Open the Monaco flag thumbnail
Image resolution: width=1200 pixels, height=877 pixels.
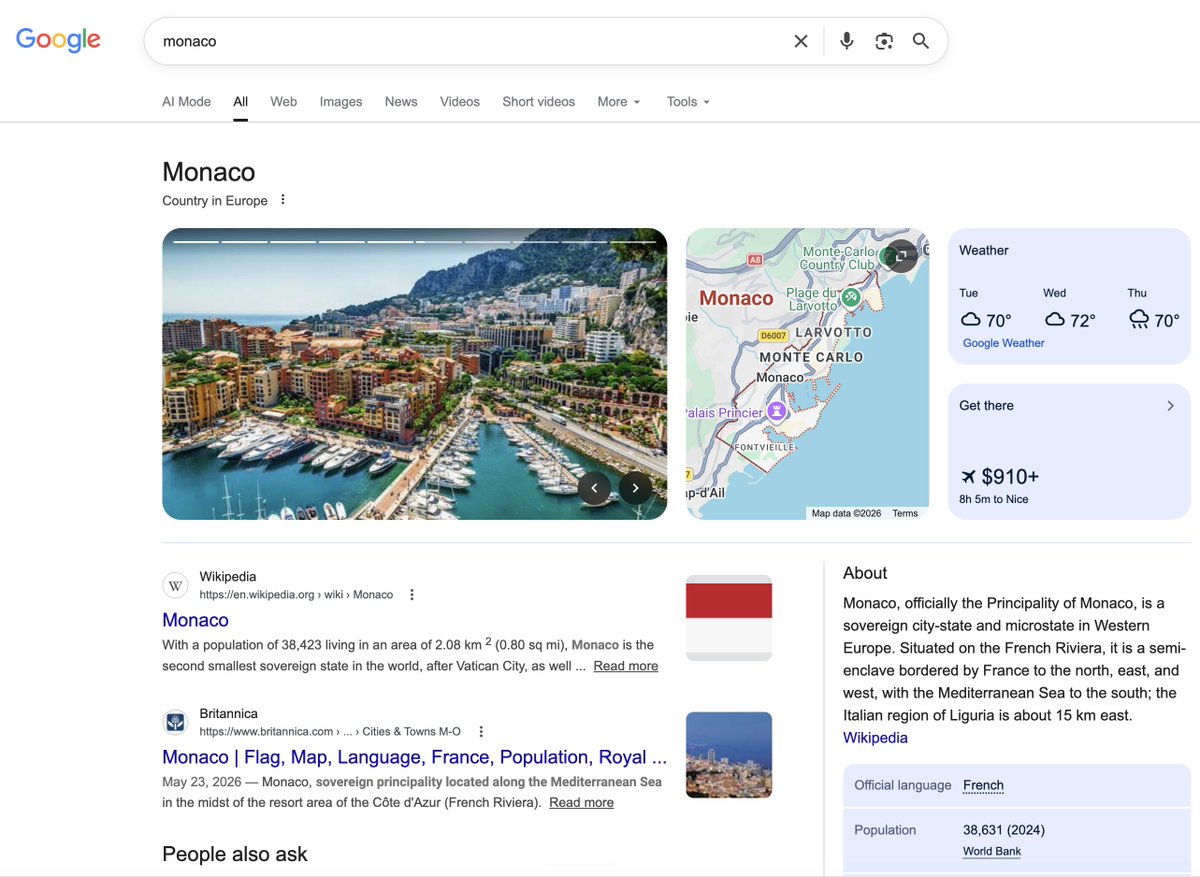[729, 618]
